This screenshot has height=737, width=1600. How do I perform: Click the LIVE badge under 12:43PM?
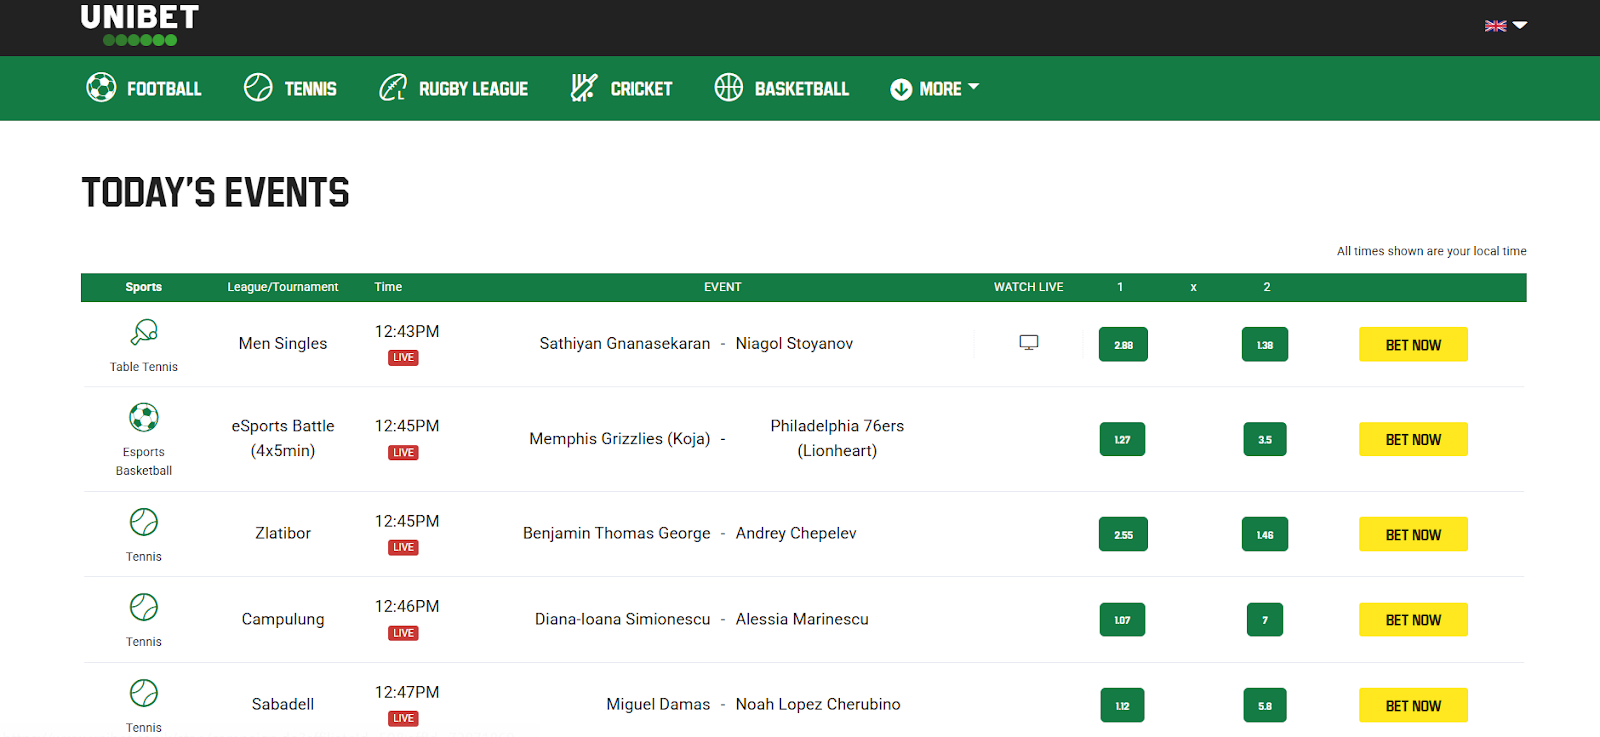tap(403, 357)
